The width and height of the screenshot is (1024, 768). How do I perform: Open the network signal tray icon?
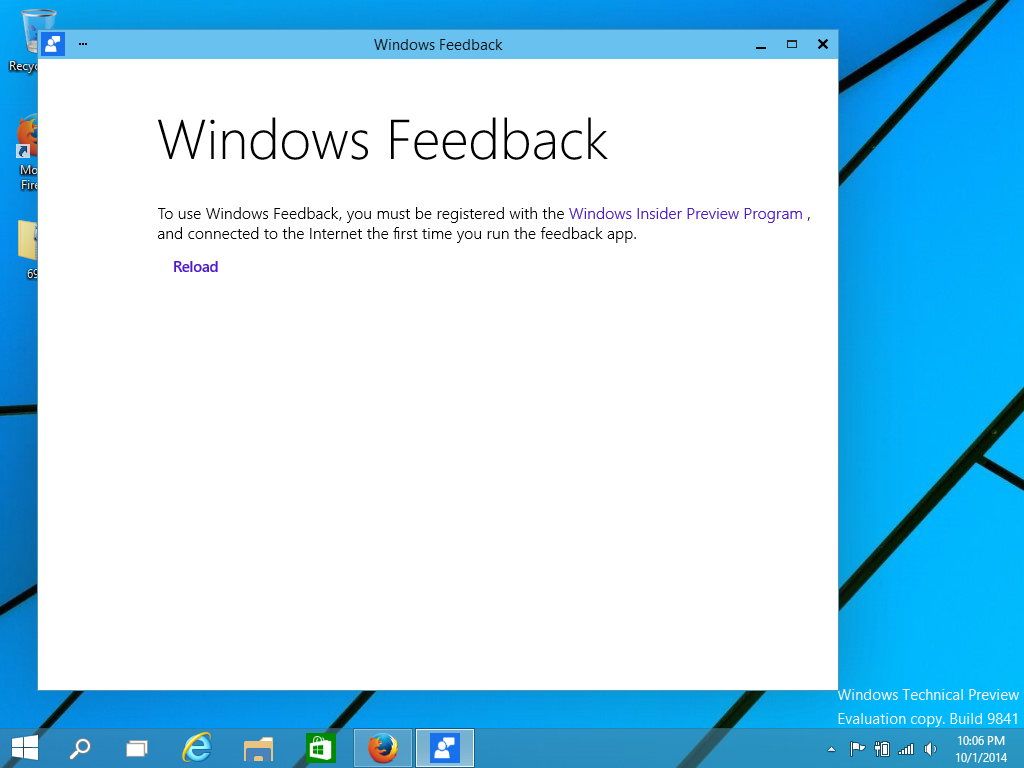click(906, 749)
